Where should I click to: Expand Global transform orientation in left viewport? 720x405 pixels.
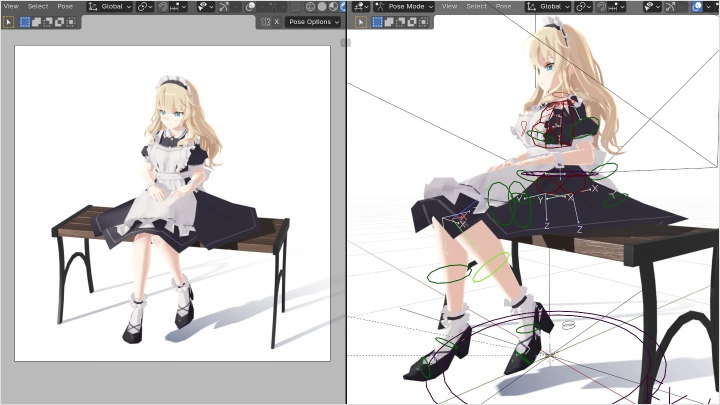[x=110, y=6]
